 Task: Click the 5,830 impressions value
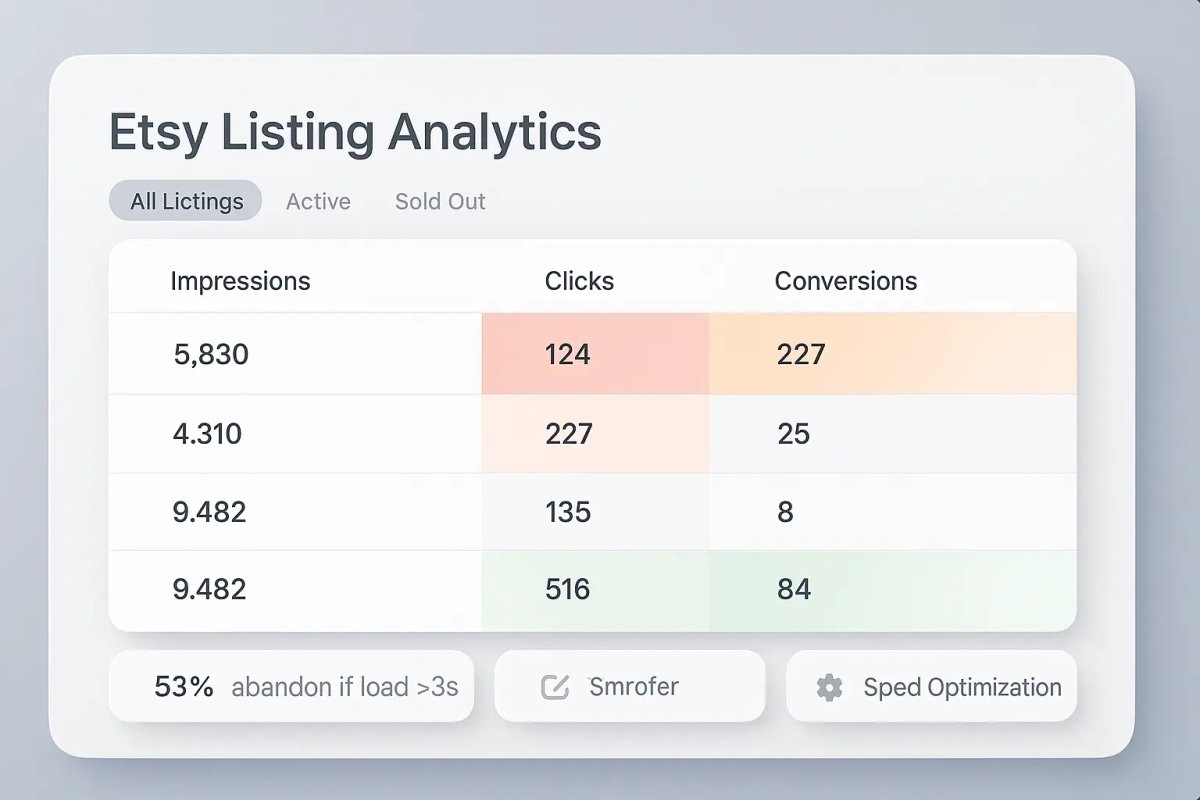pos(211,353)
